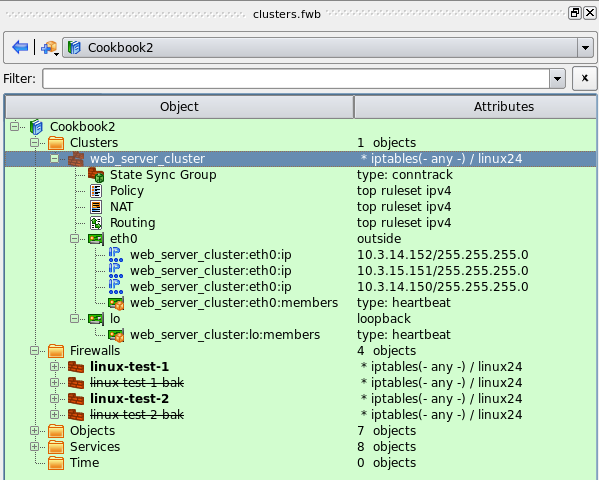The width and height of the screenshot is (599, 480).
Task: Click the Firewalls folder icon
Action: [x=56, y=351]
